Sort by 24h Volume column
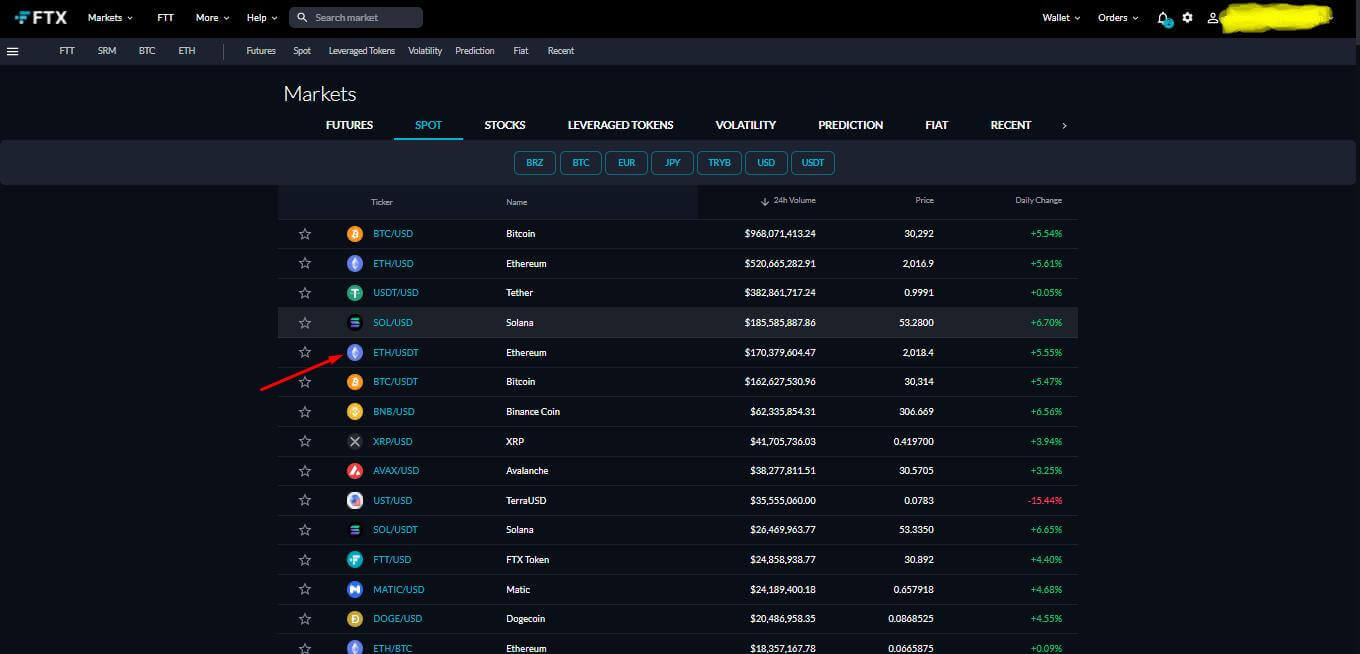Image resolution: width=1360 pixels, height=654 pixels. (x=788, y=201)
